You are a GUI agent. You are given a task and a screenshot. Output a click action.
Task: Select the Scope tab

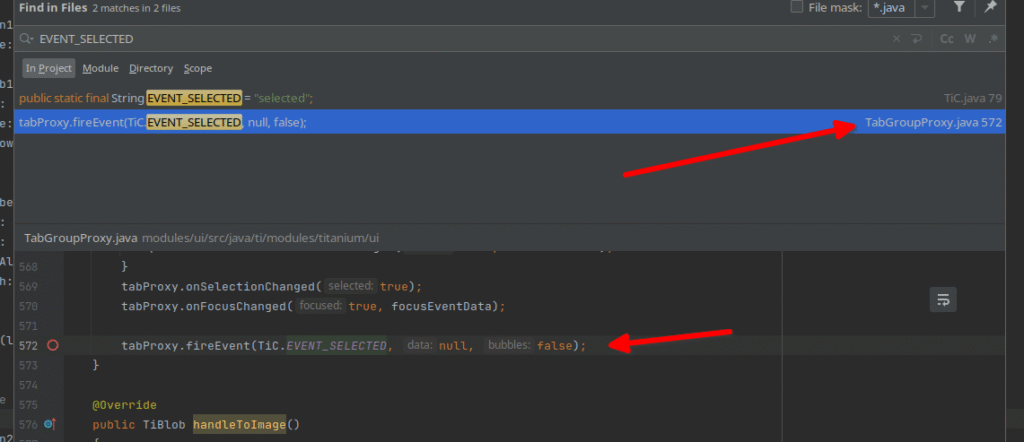[x=197, y=68]
